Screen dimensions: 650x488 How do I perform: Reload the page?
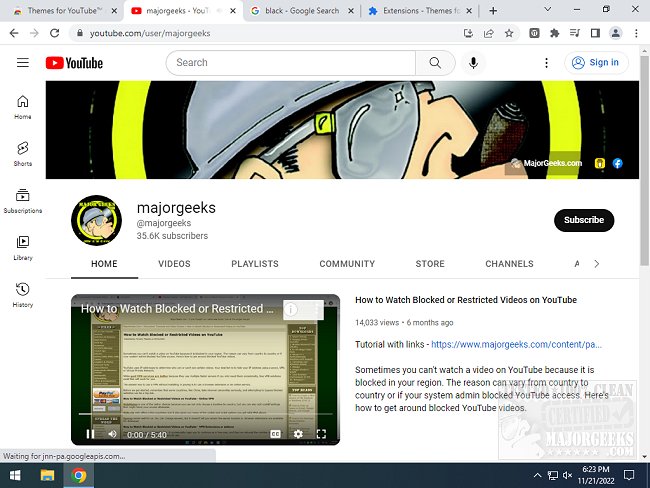tap(54, 33)
